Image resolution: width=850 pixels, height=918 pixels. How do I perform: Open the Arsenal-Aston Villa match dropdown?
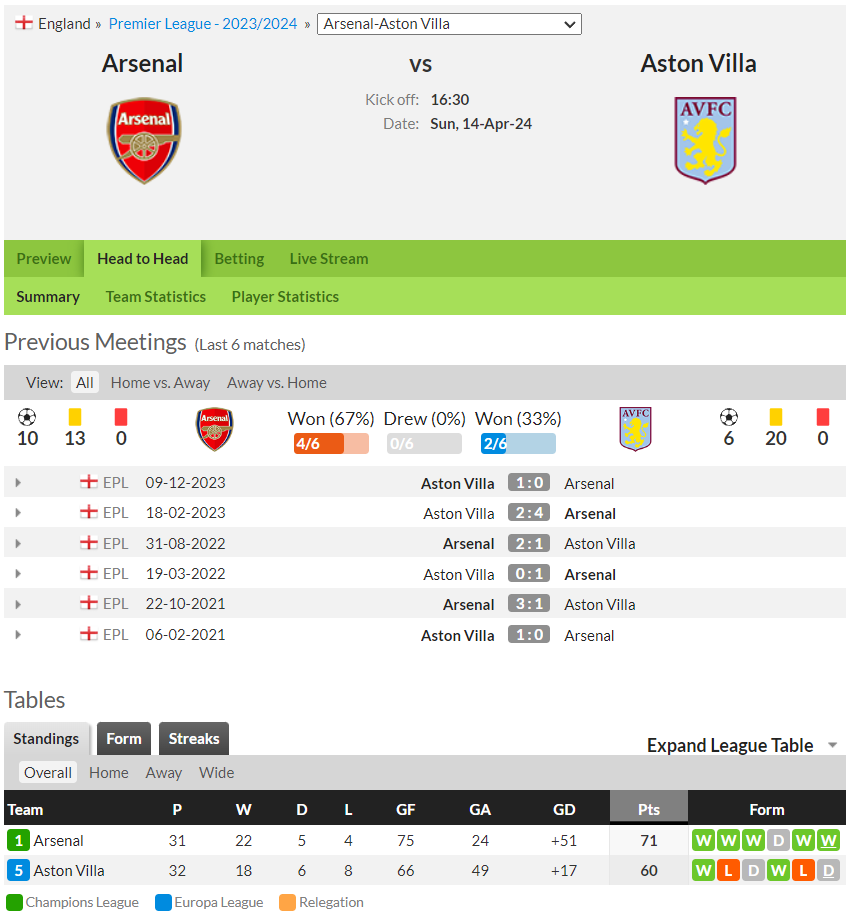pos(449,24)
